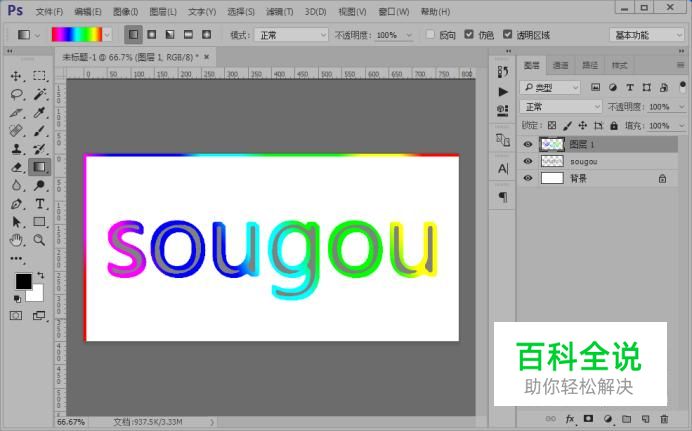
Task: Open layer blend mode 正常 dropdown
Action: click(x=560, y=106)
